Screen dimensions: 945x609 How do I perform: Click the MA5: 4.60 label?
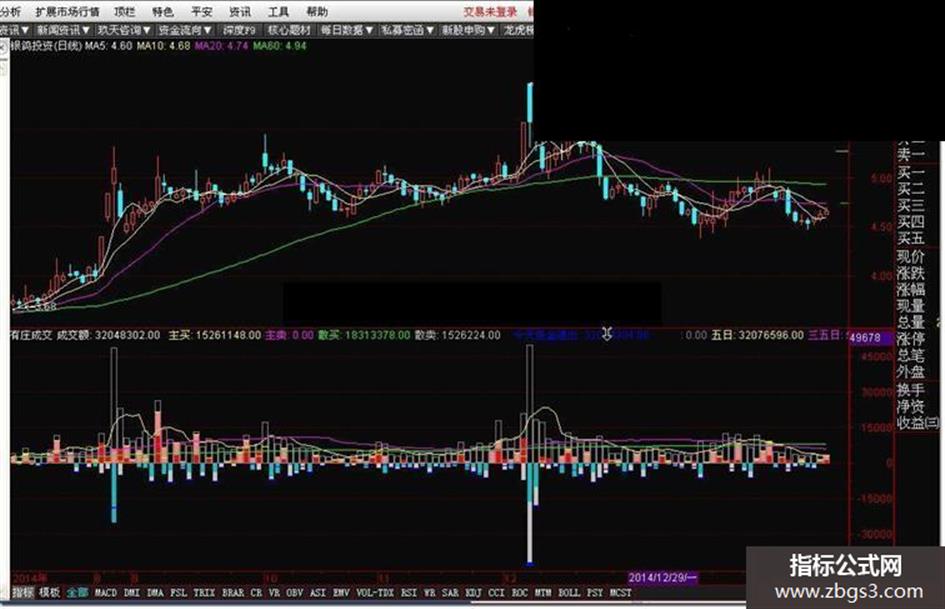coord(108,46)
